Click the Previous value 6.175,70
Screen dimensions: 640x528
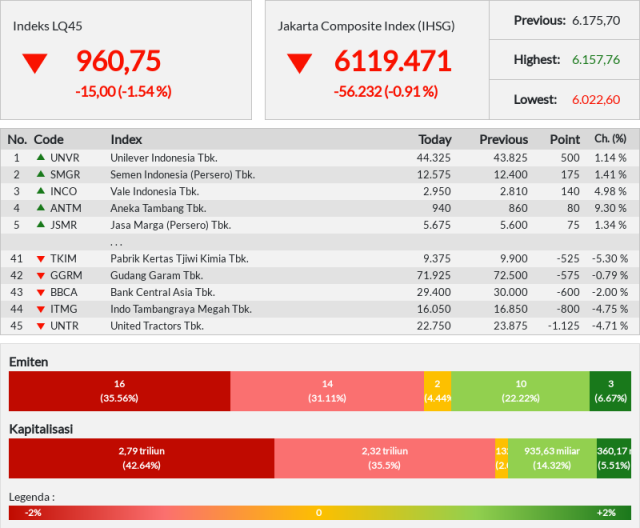tap(596, 20)
